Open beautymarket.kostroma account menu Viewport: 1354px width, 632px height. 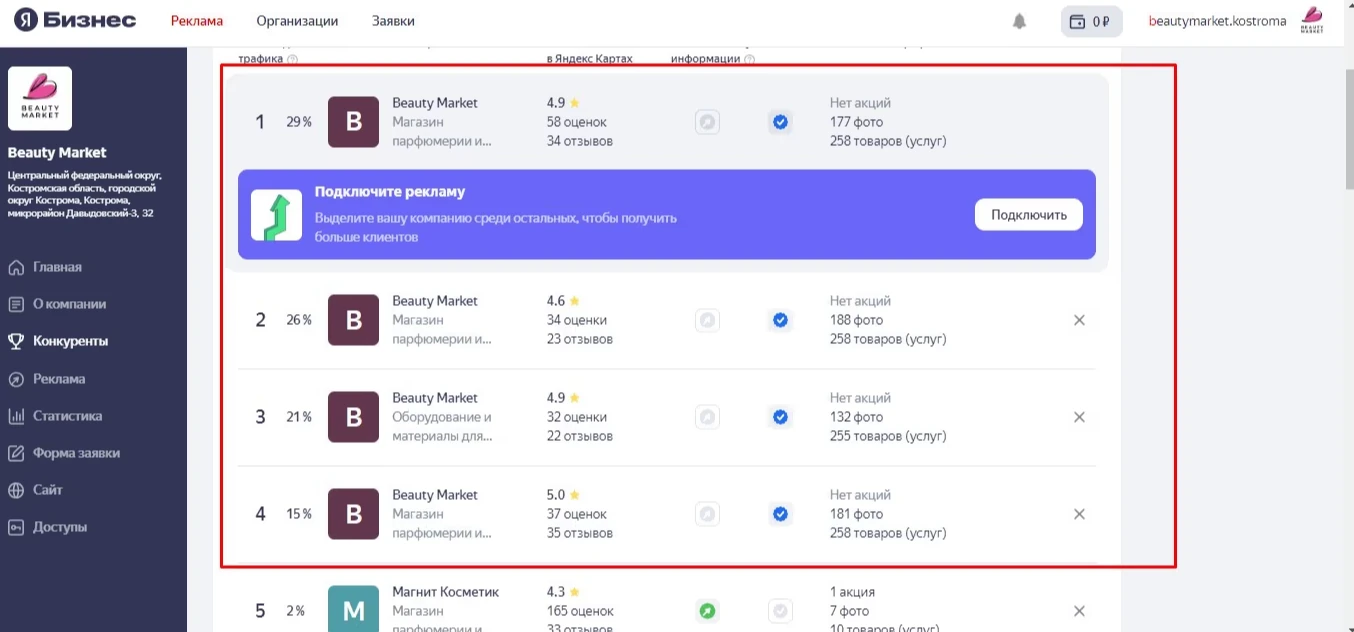click(1217, 21)
